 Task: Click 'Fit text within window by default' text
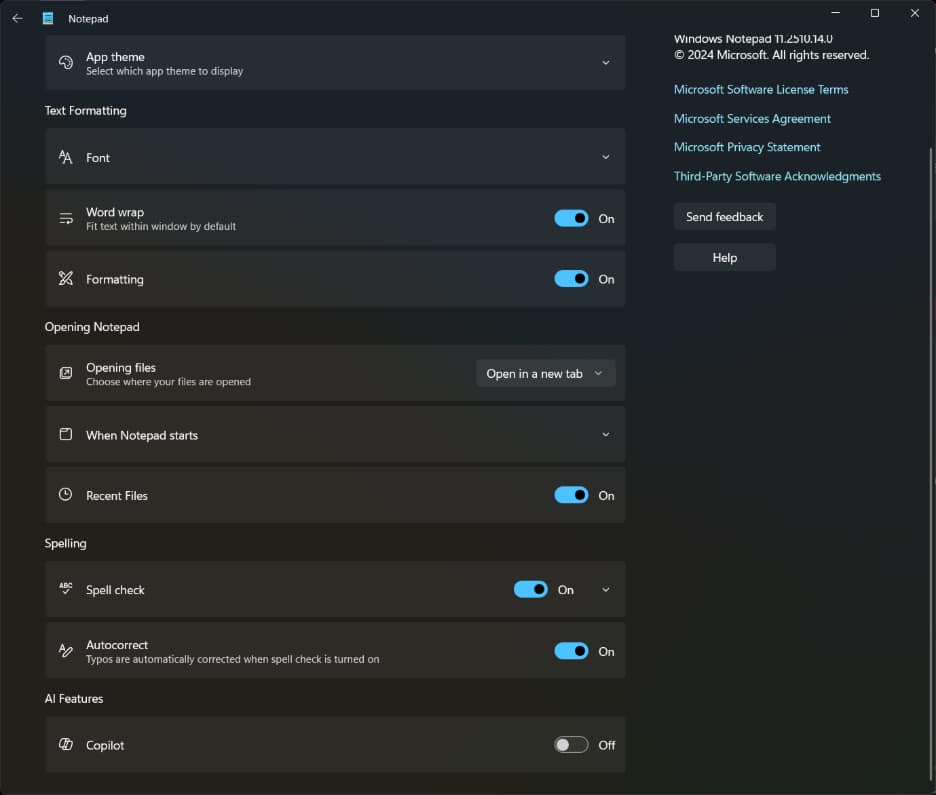point(161,226)
